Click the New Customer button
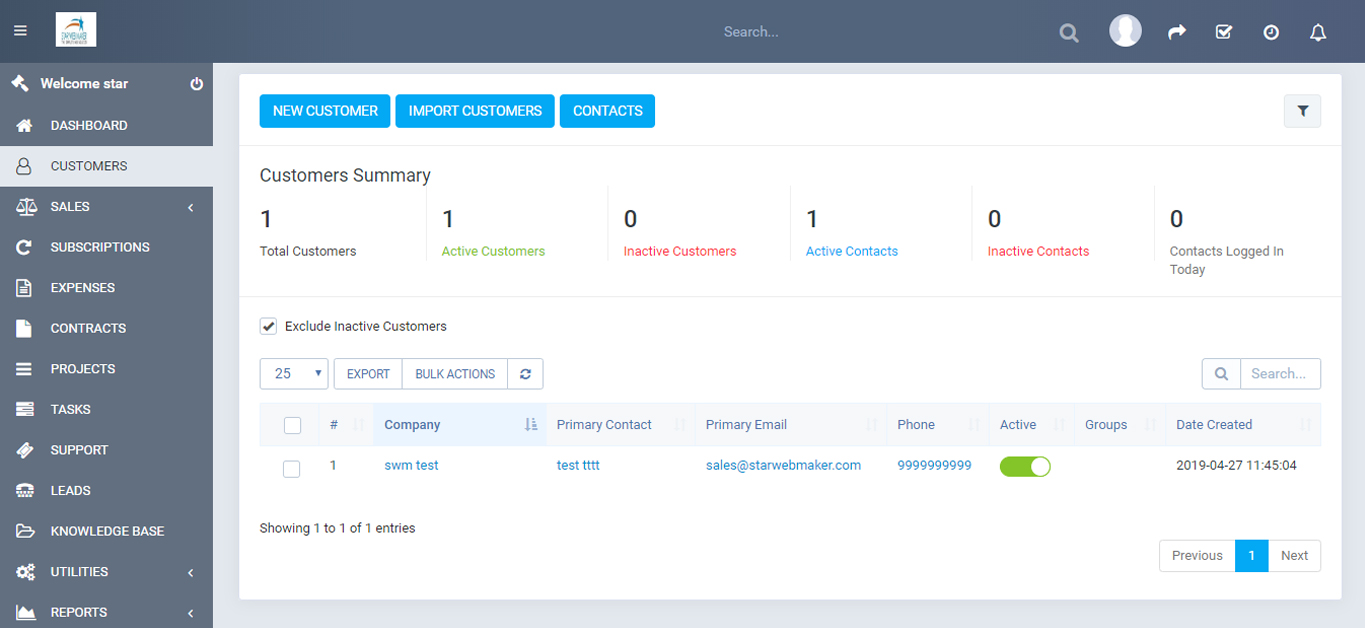The width and height of the screenshot is (1365, 628). (x=325, y=111)
